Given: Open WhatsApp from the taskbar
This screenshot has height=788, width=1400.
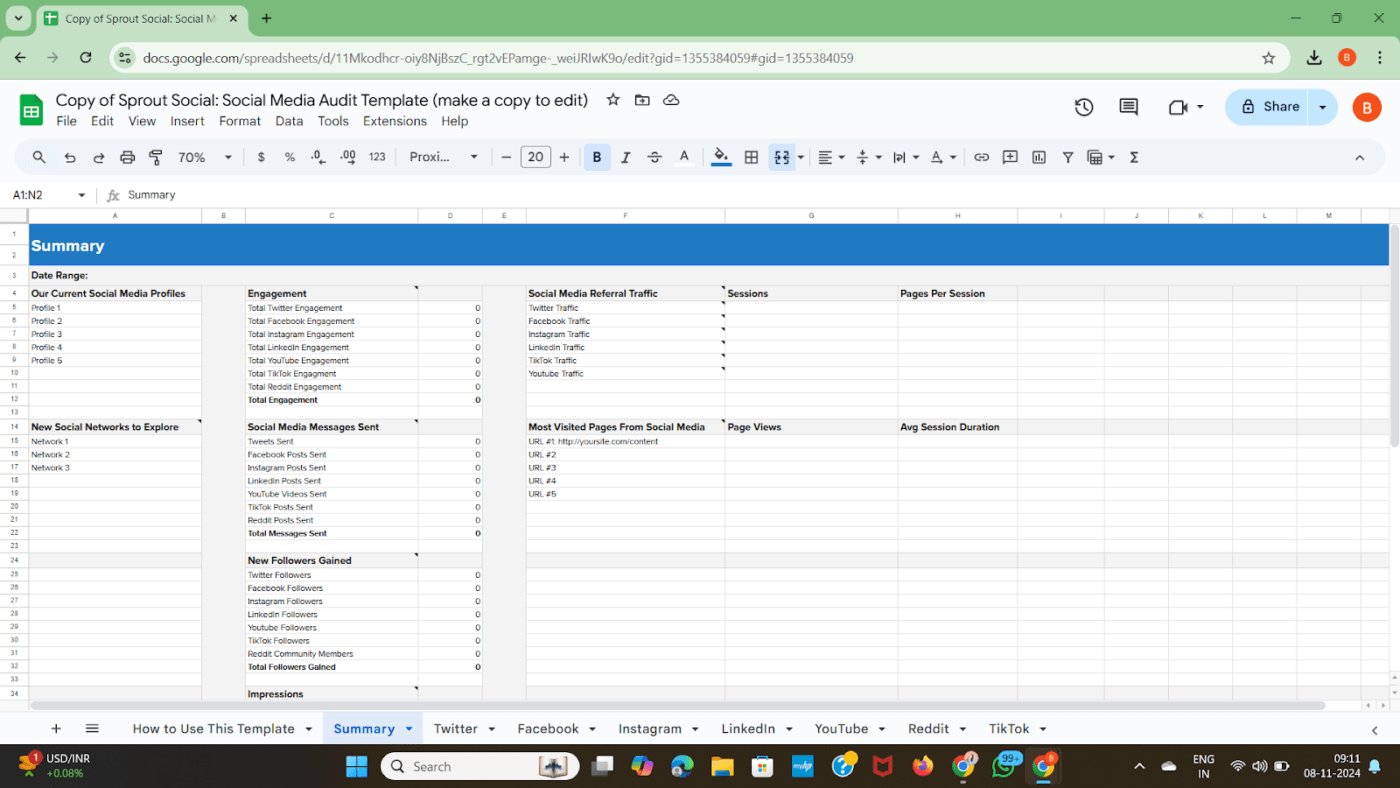Looking at the screenshot, I should click(x=1003, y=766).
